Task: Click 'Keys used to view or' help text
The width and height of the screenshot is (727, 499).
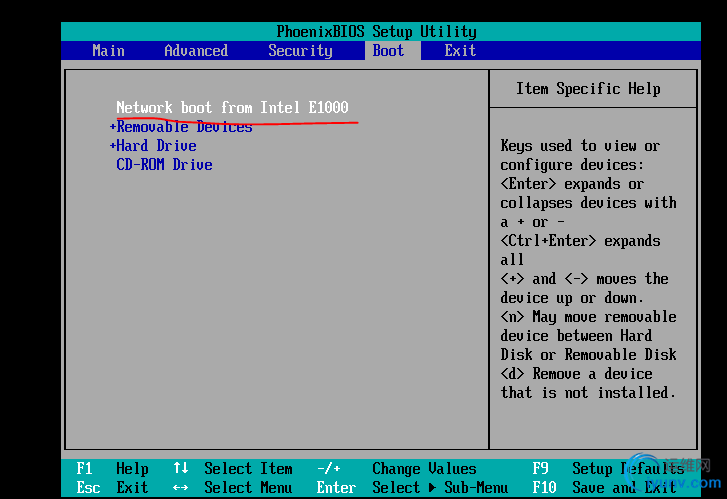Action: tap(580, 146)
